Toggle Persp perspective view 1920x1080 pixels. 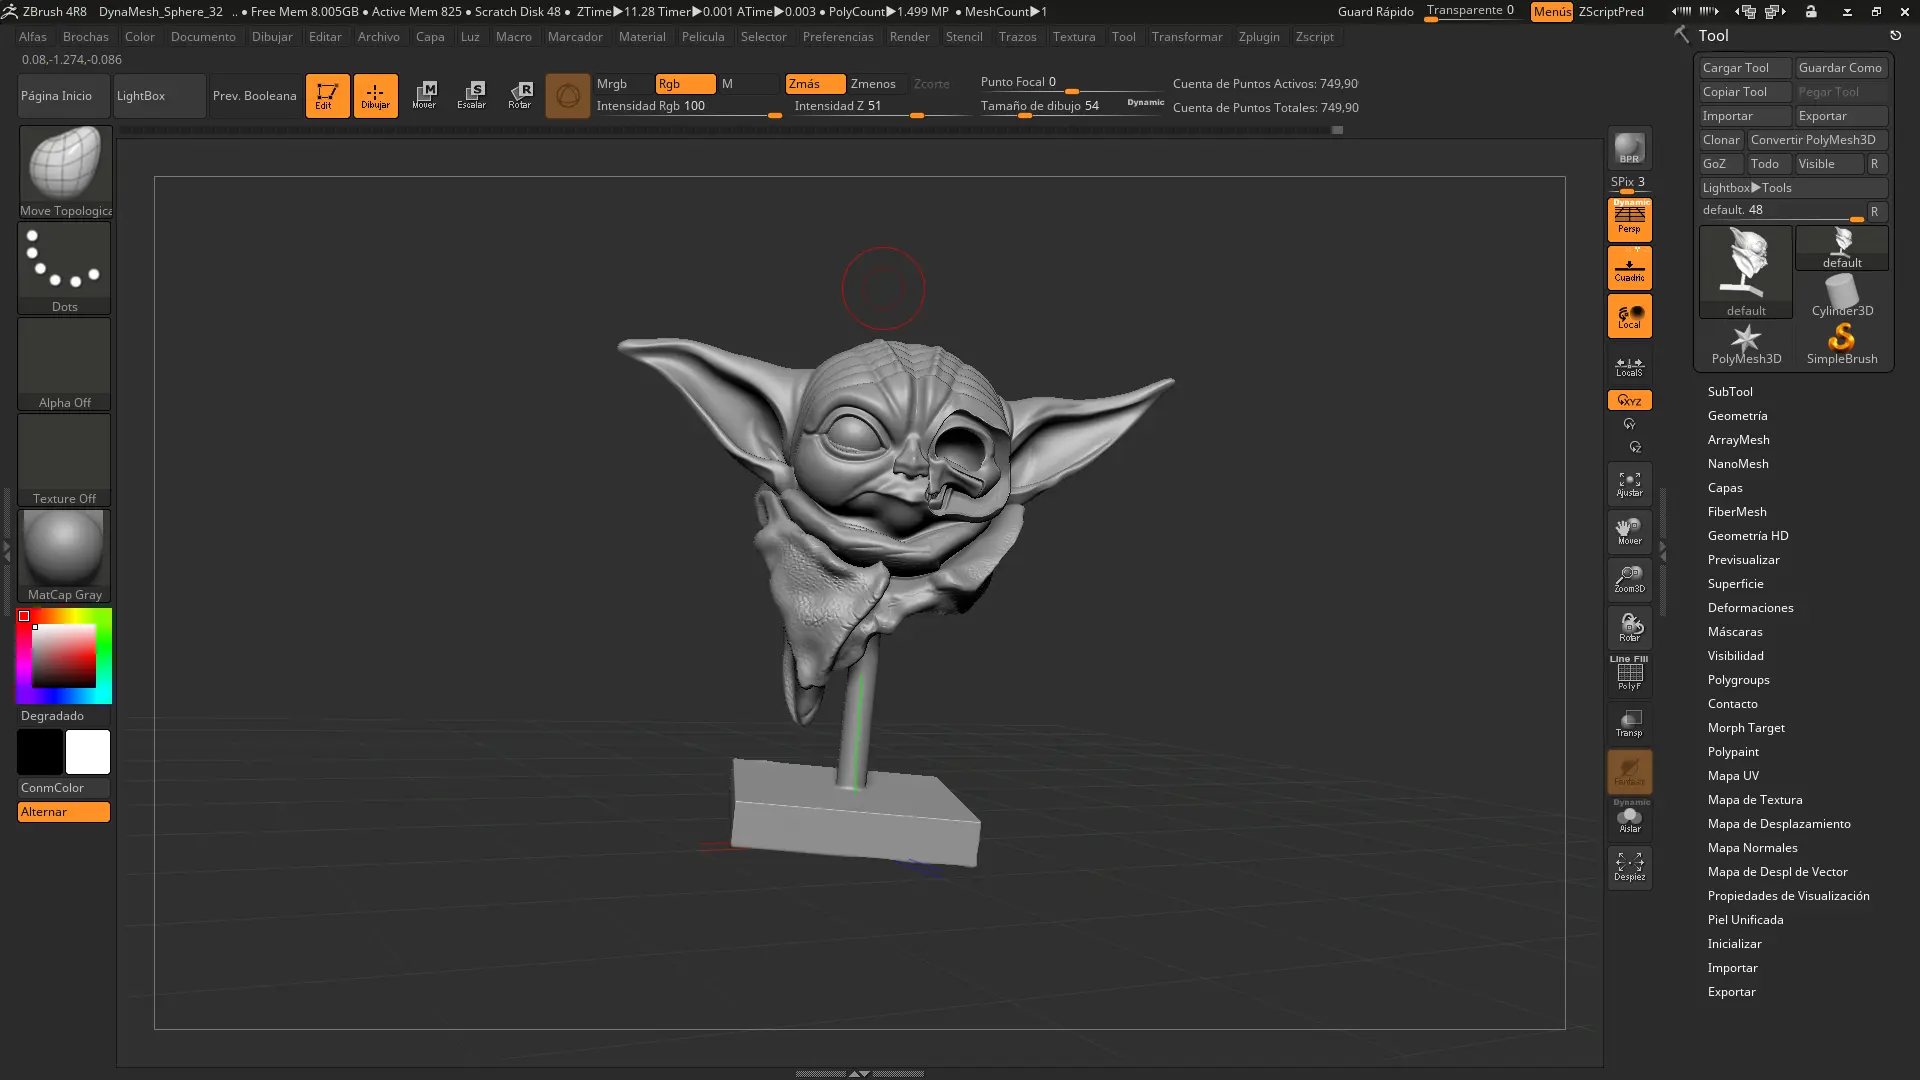point(1629,220)
